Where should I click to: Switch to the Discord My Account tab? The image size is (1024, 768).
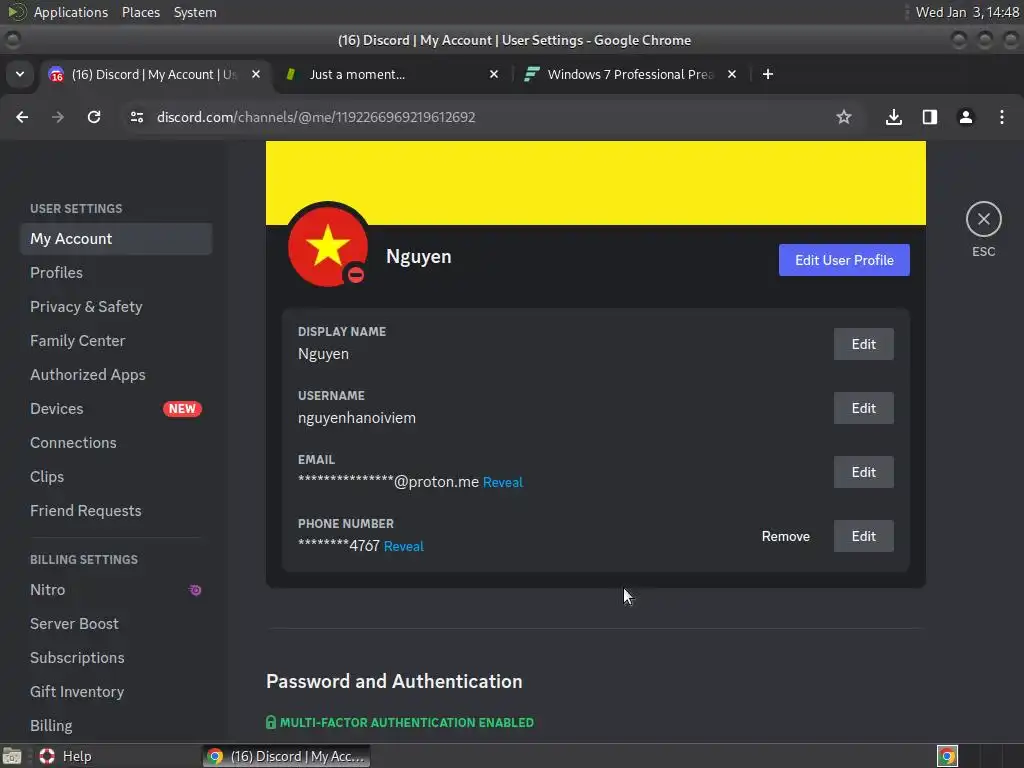(x=154, y=74)
